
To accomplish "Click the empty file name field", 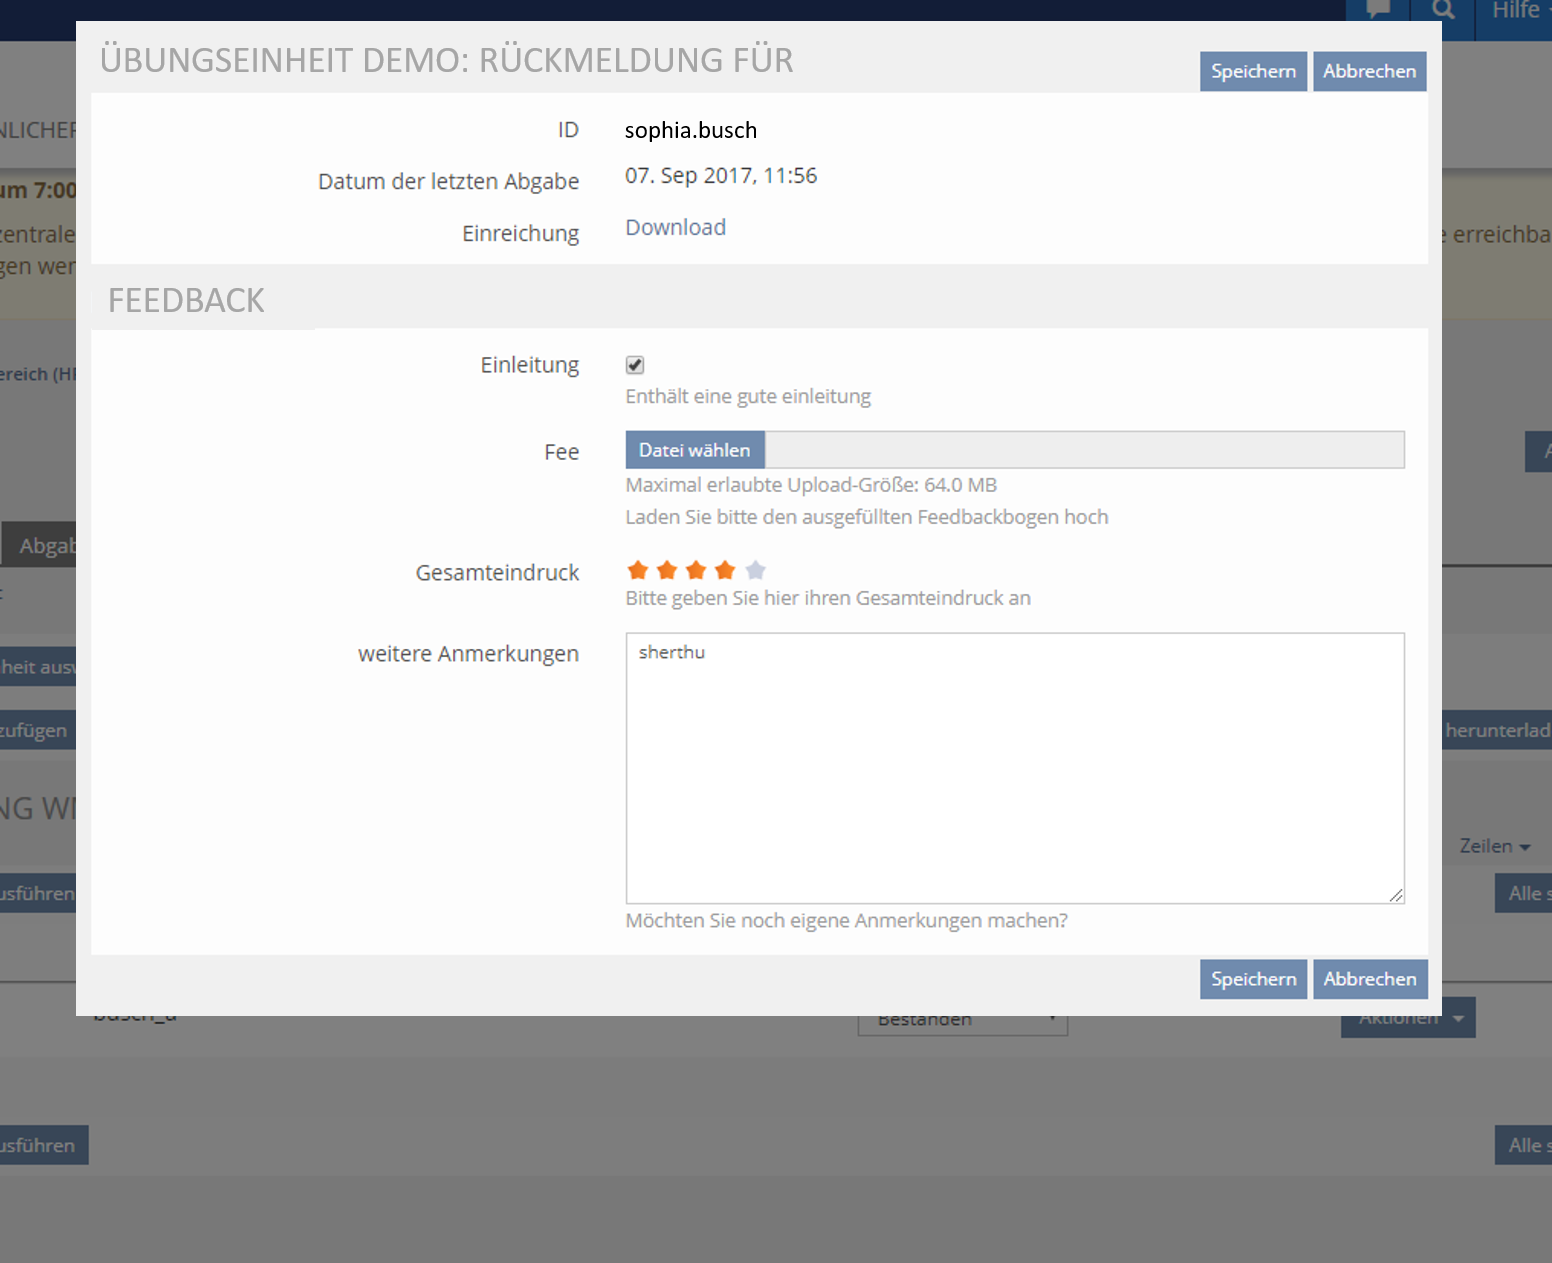I will point(1084,450).
